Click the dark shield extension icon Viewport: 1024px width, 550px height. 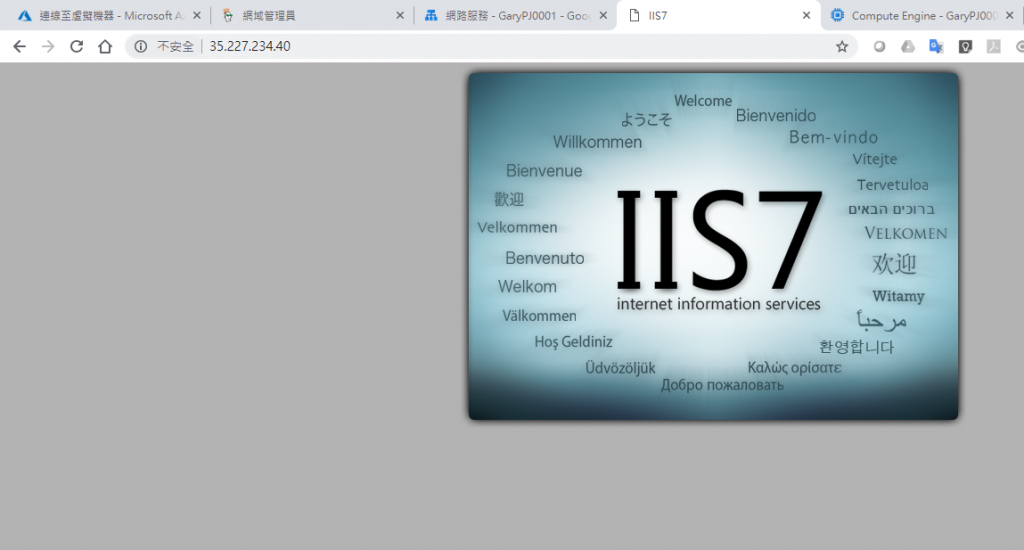pyautogui.click(x=965, y=46)
